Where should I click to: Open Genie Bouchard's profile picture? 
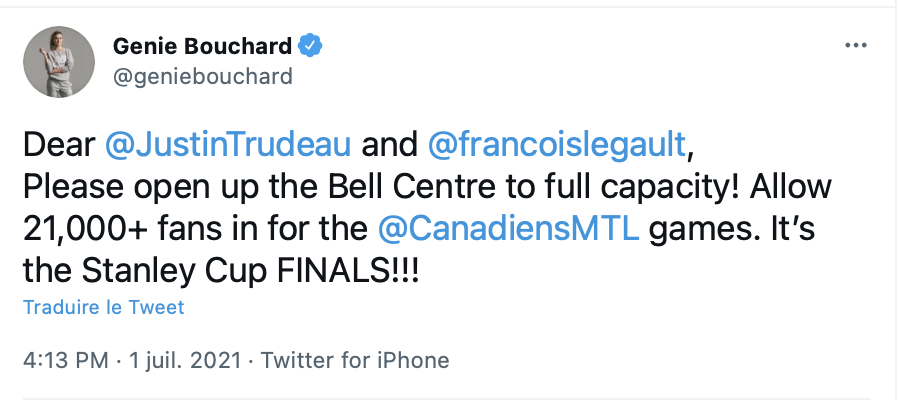coord(59,62)
